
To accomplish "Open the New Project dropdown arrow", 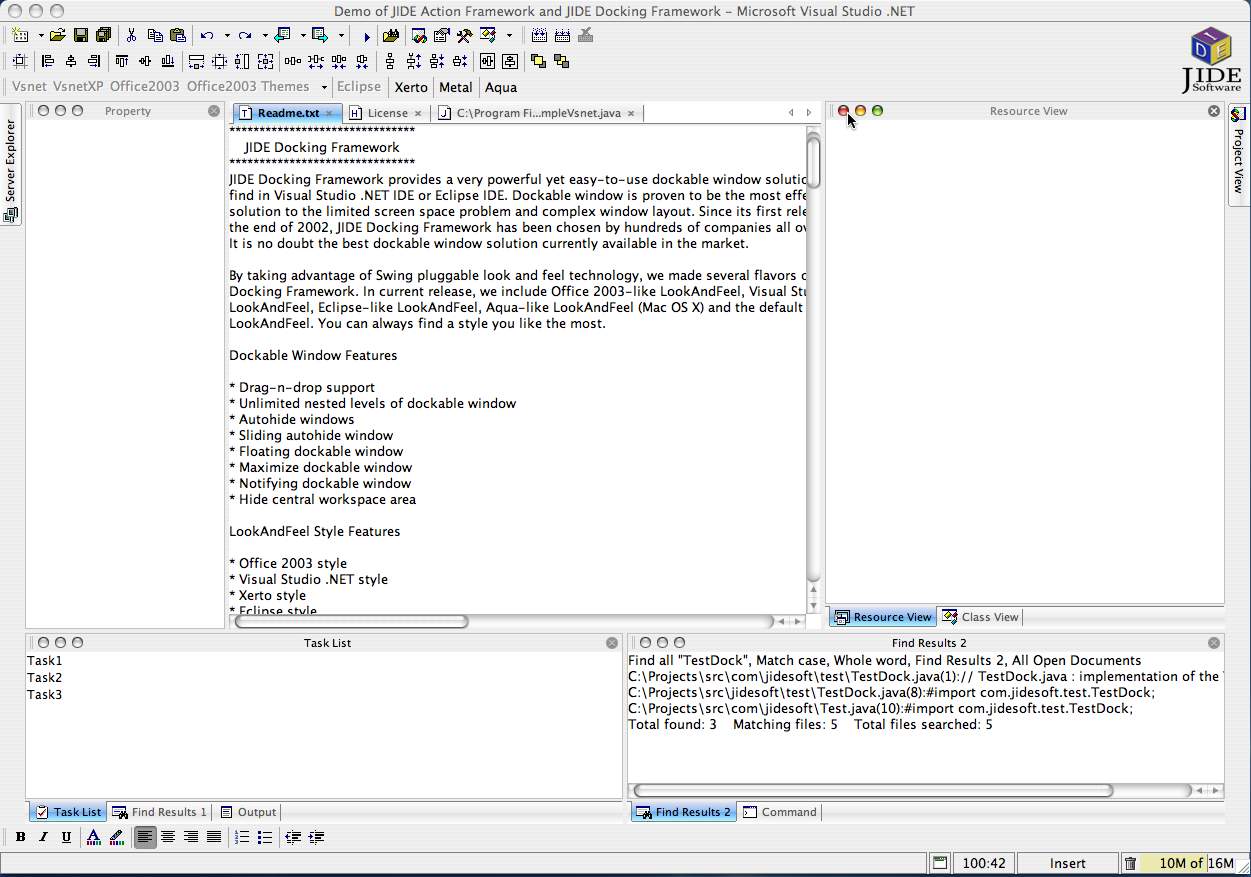I will [40, 36].
